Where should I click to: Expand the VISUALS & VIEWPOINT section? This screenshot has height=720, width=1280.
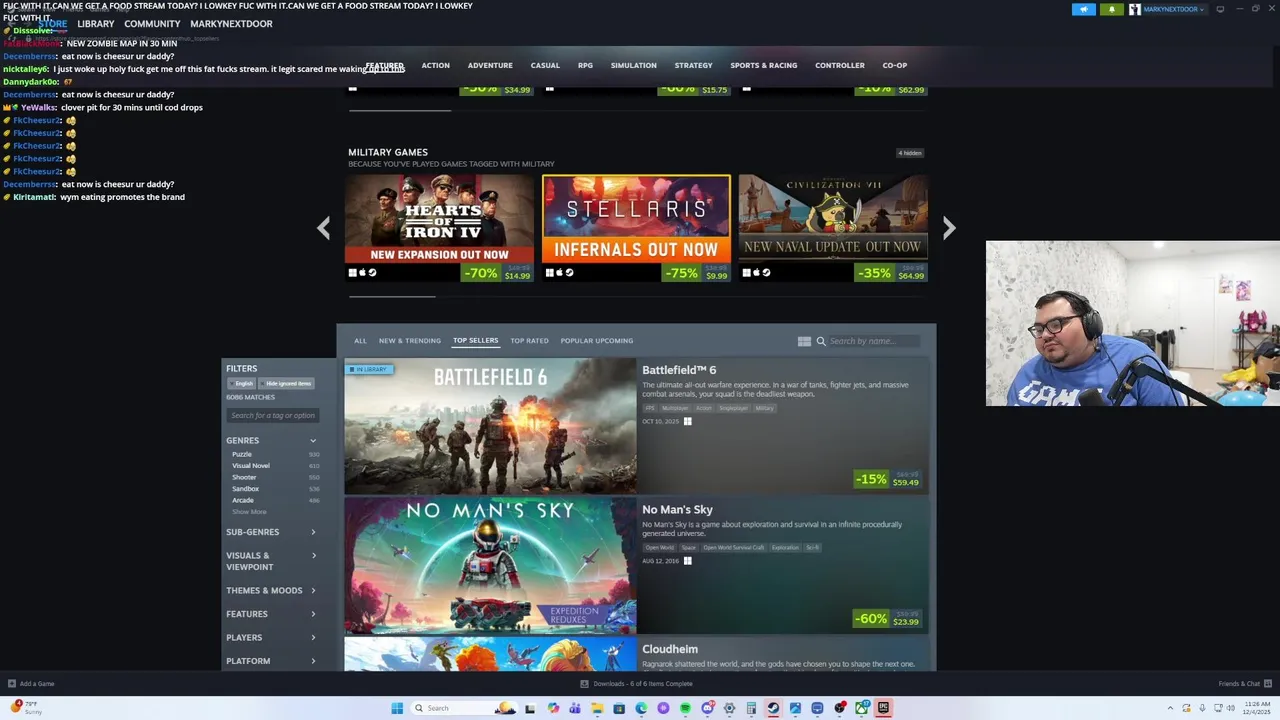coord(271,561)
